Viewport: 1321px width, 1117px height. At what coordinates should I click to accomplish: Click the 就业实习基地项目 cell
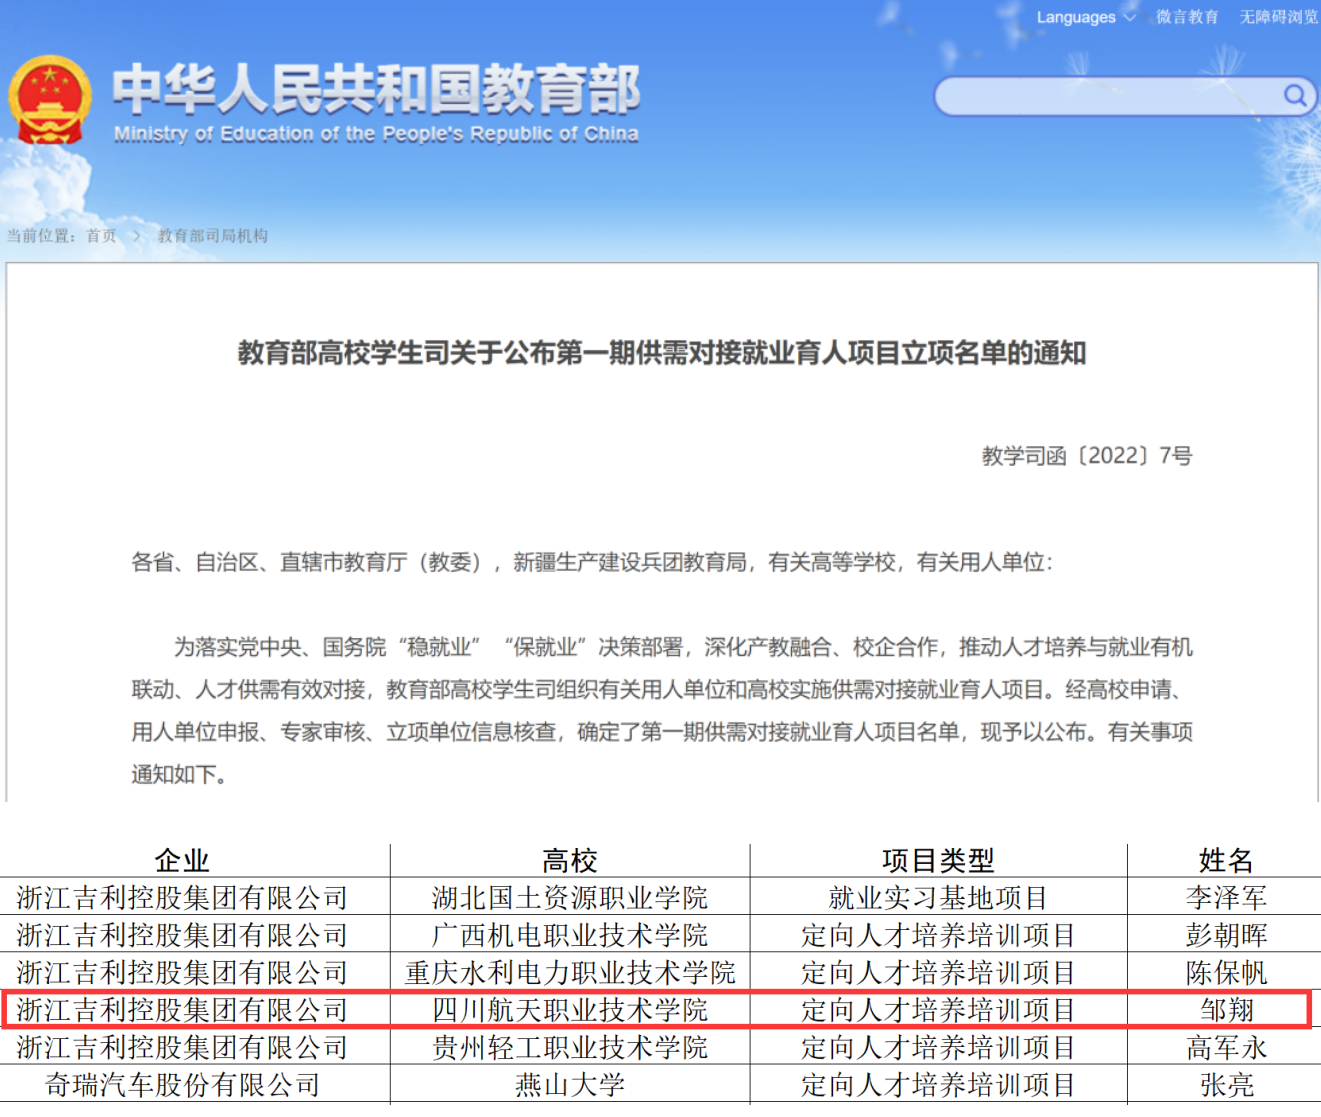coord(938,898)
